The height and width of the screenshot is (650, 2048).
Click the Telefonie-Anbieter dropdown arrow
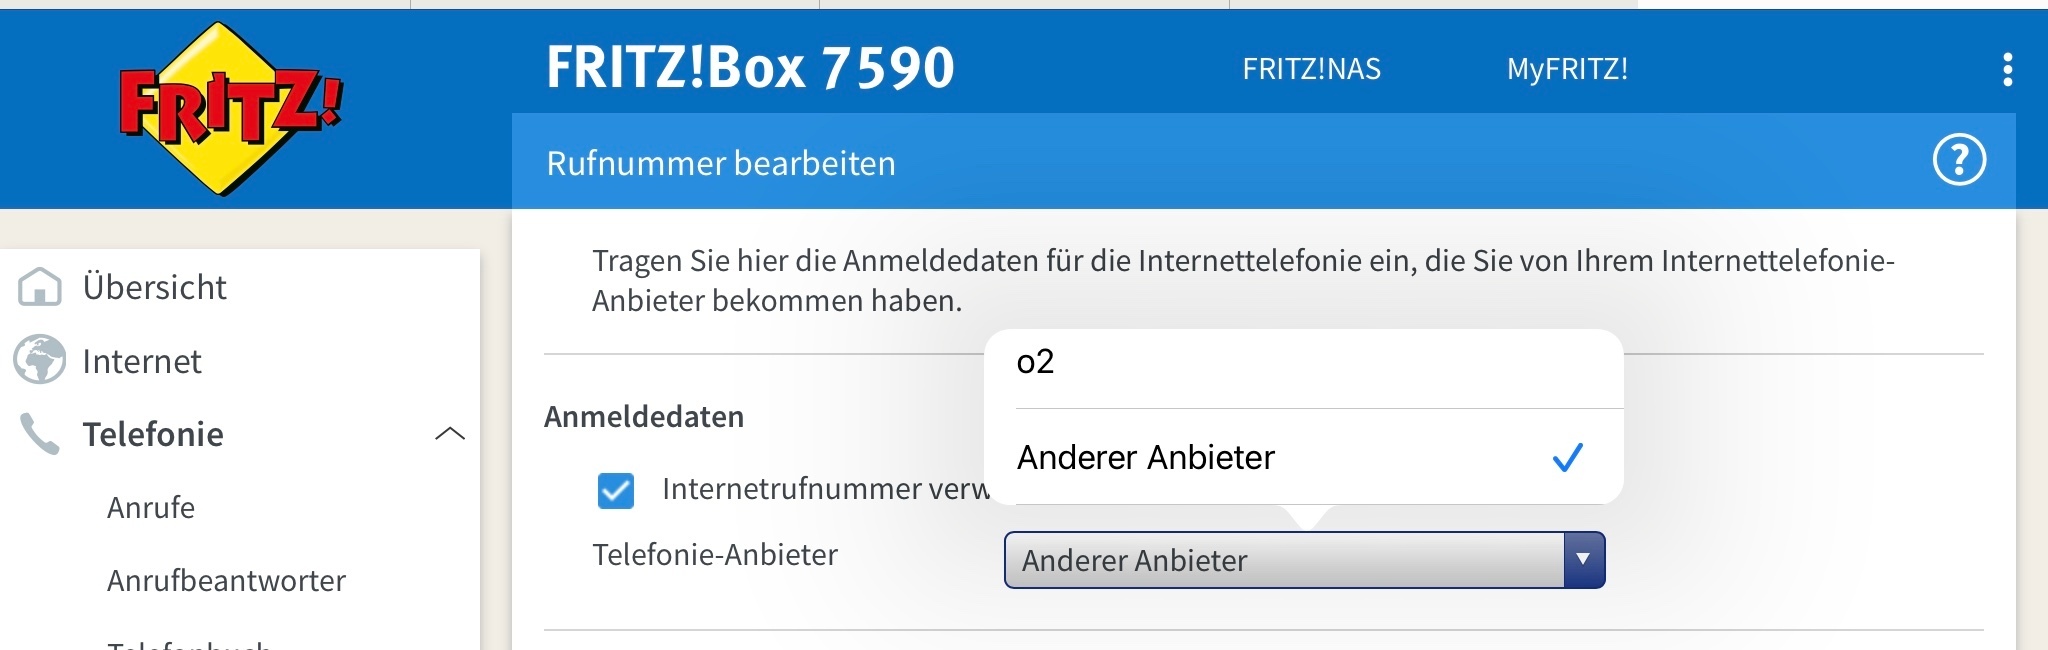(1583, 560)
